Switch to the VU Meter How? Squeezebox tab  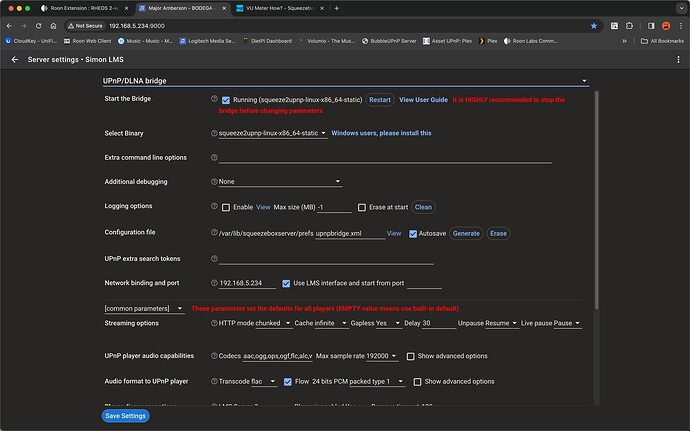280,8
